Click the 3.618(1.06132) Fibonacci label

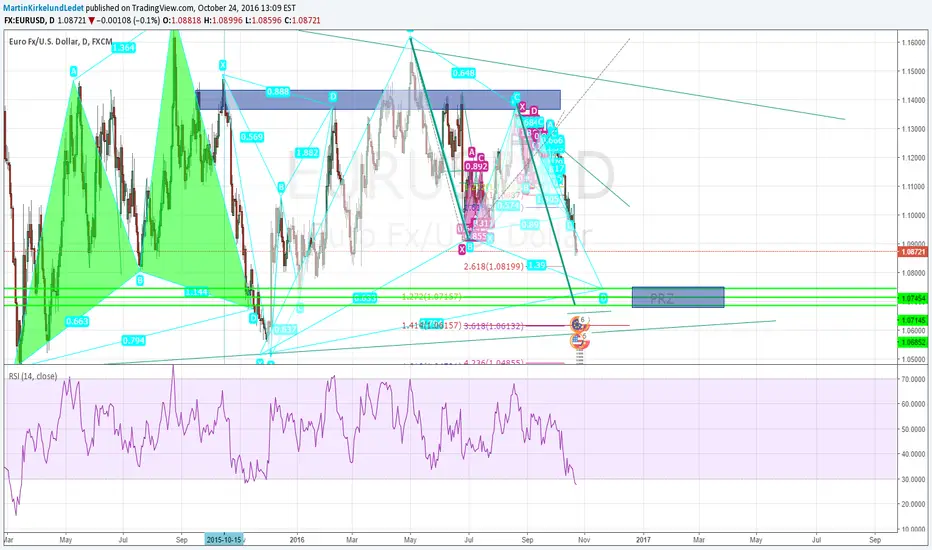493,326
